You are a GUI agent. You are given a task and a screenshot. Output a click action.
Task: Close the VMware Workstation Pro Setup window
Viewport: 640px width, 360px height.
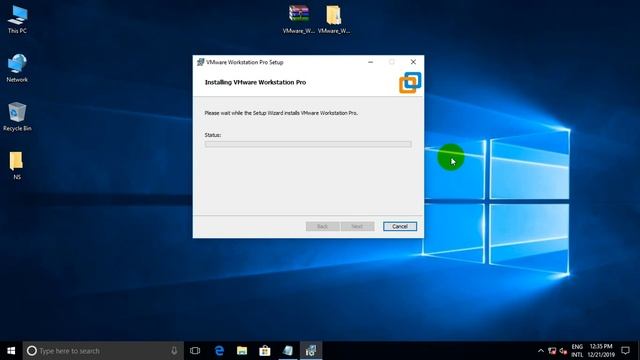(413, 62)
